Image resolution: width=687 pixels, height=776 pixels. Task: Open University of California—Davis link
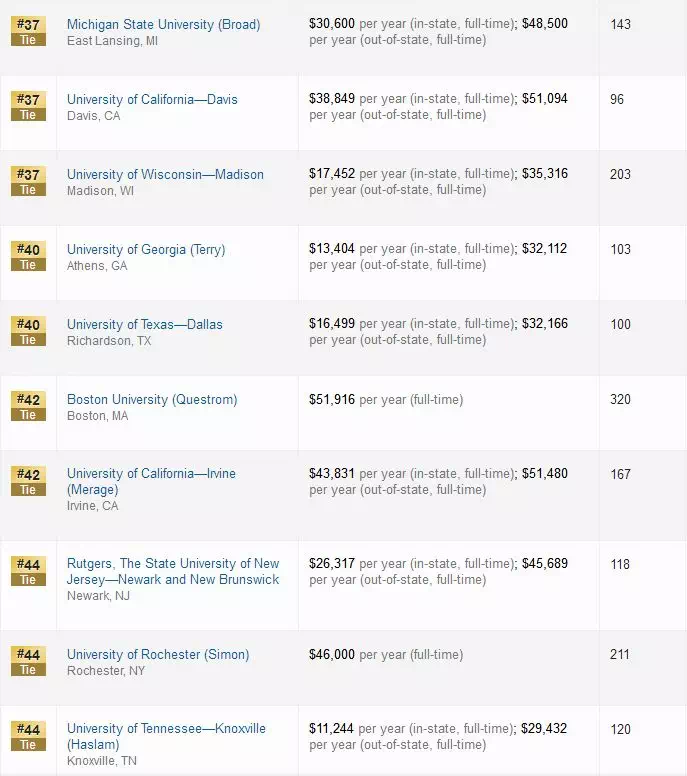[152, 99]
